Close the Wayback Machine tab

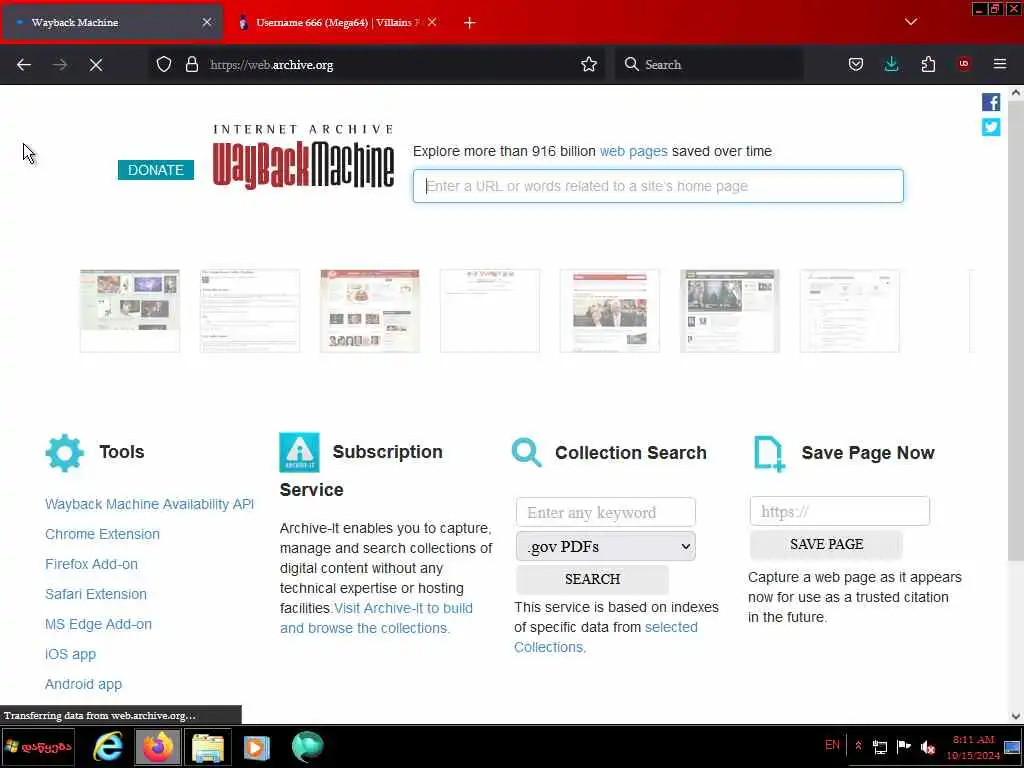pos(207,22)
